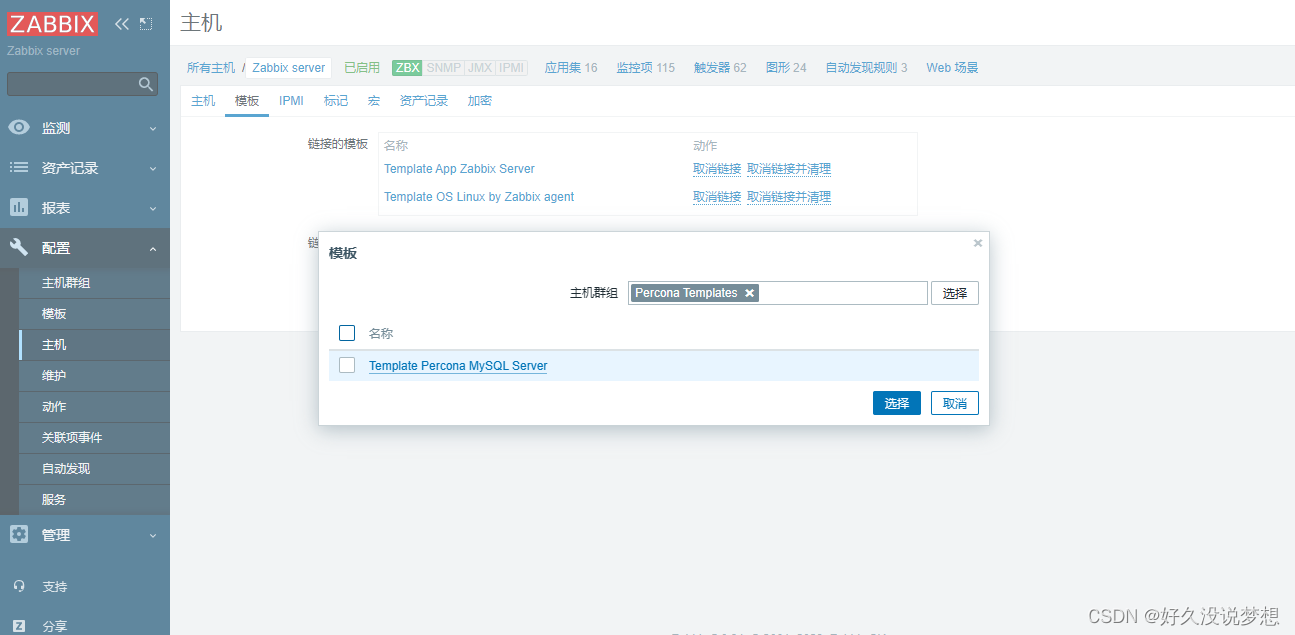Switch to the 主机 tab
Screen dimensions: 1295x635
pyautogui.click(x=203, y=101)
